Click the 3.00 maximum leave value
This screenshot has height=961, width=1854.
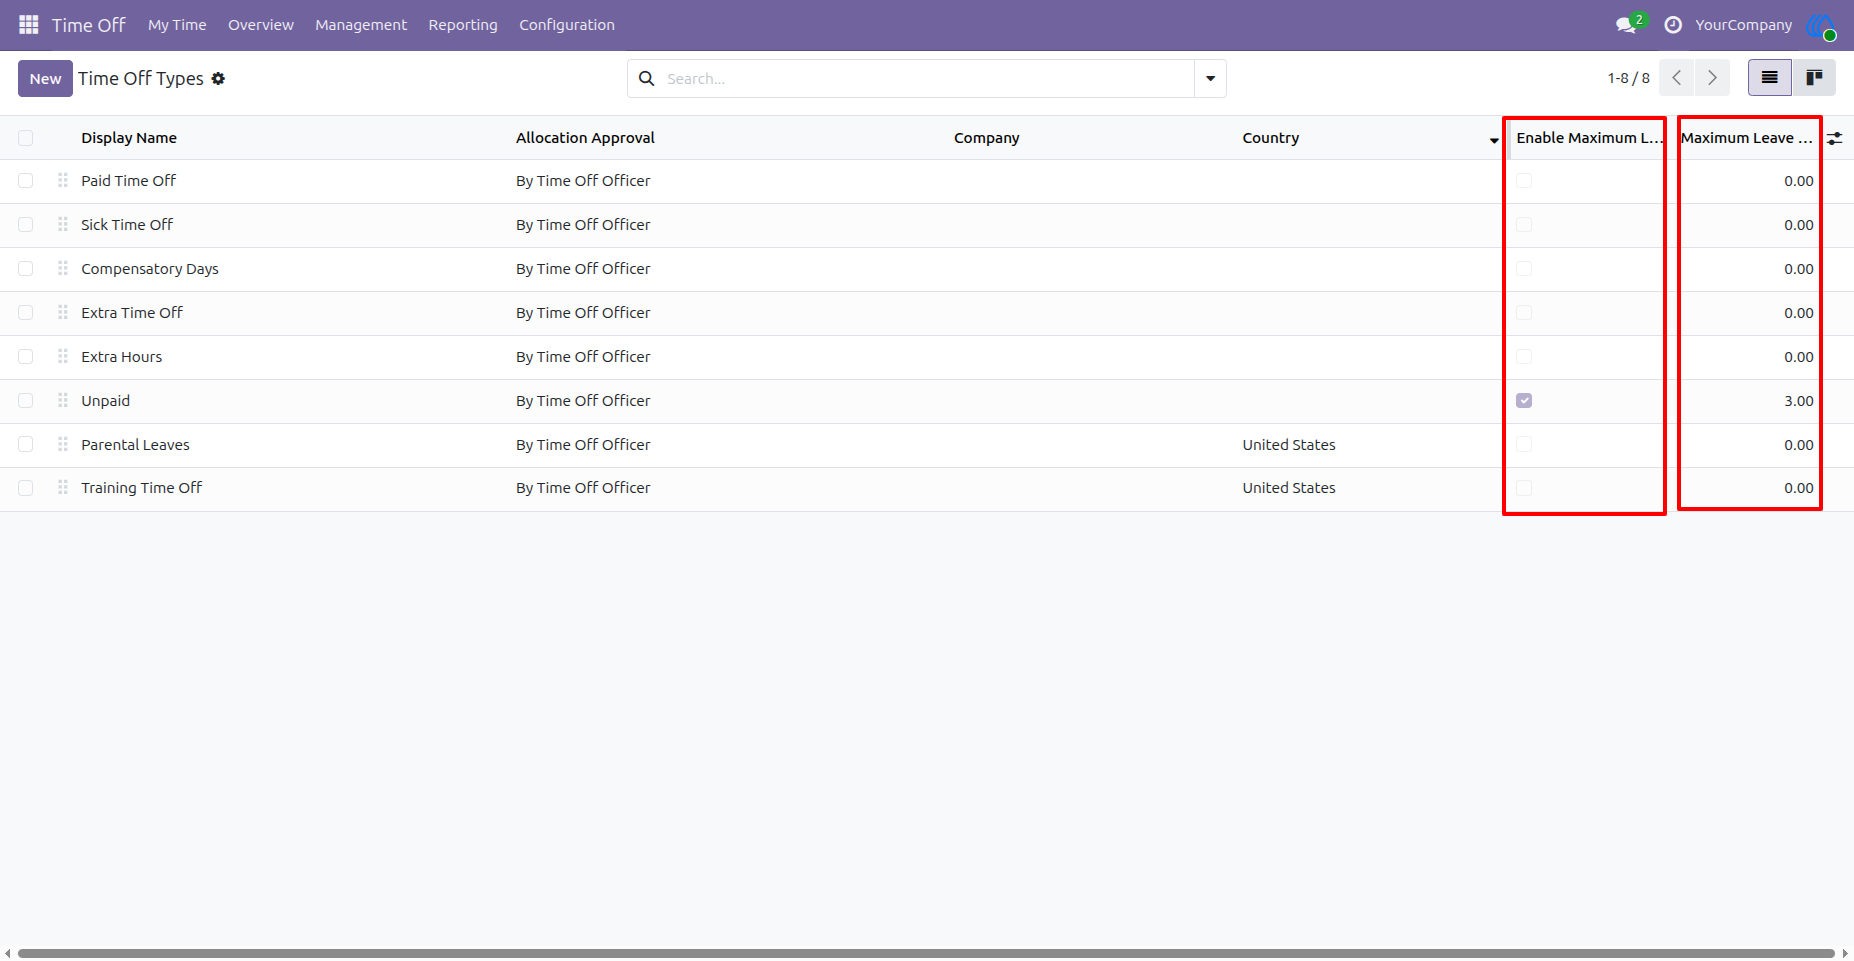[x=1798, y=401]
